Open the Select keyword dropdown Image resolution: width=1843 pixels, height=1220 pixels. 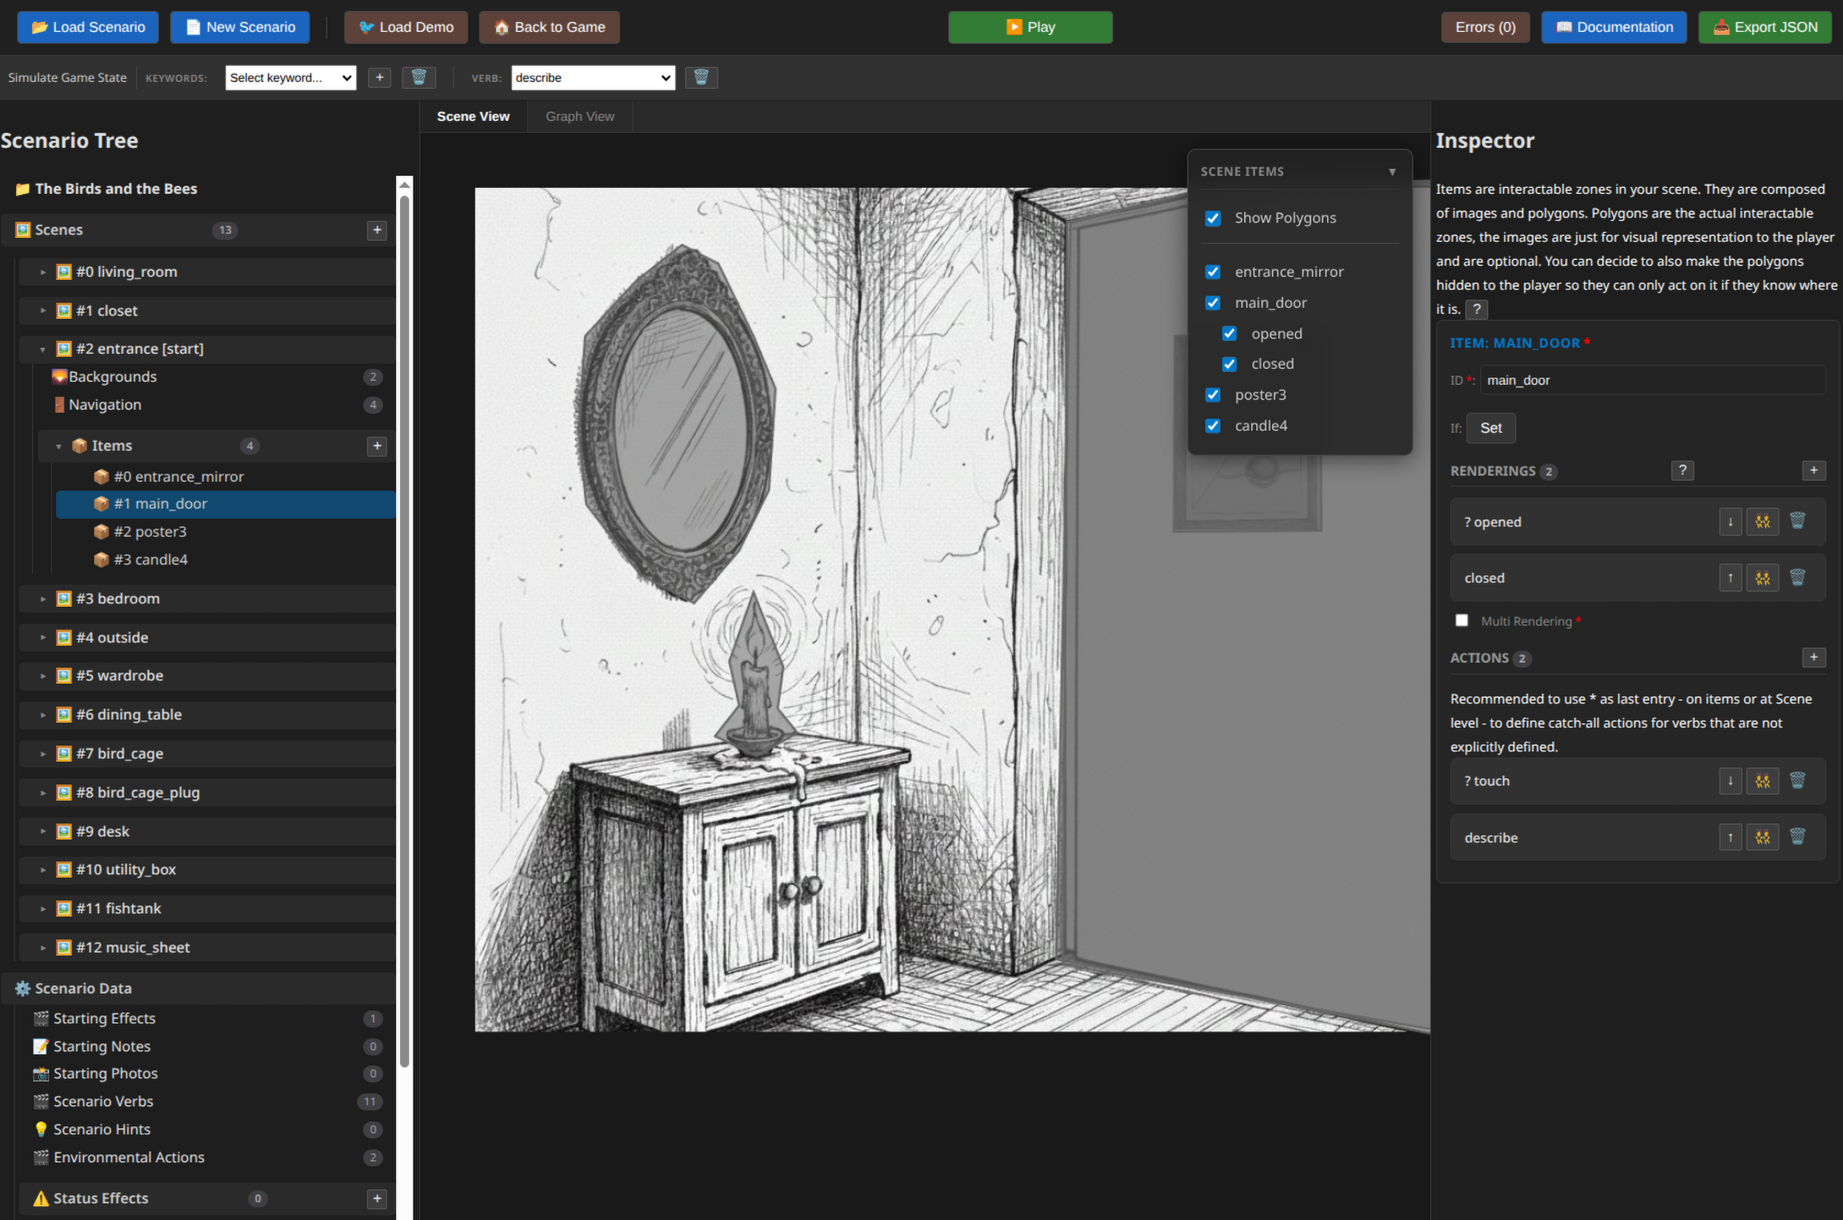coord(291,77)
